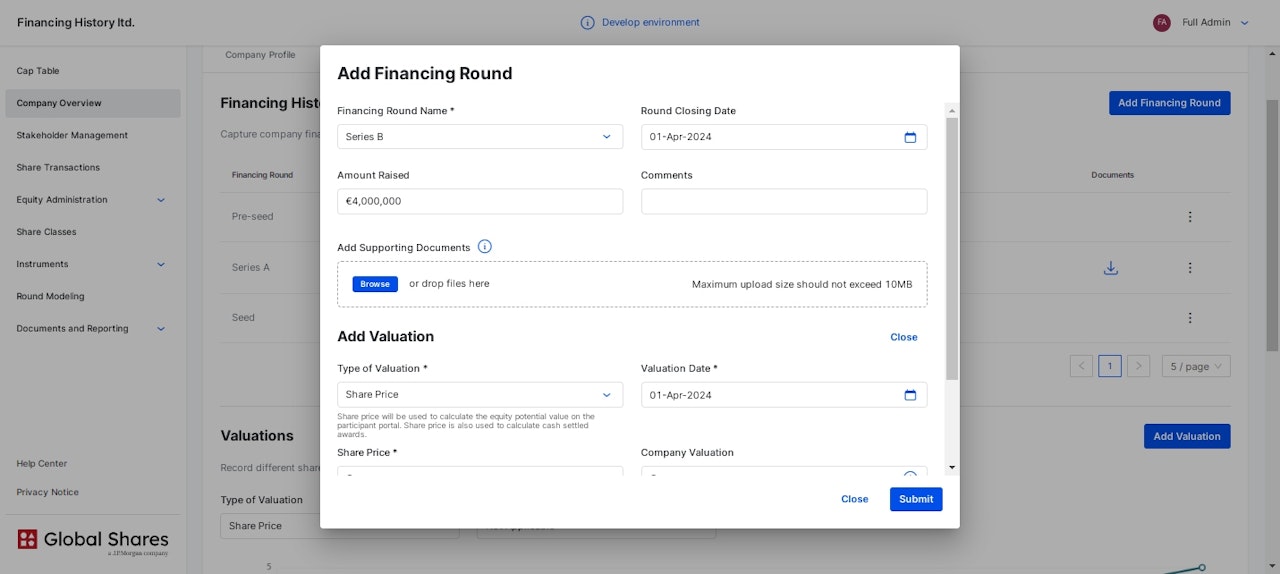Open the Valuation Date calendar picker
Screen dimensions: 1280x574
point(910,395)
